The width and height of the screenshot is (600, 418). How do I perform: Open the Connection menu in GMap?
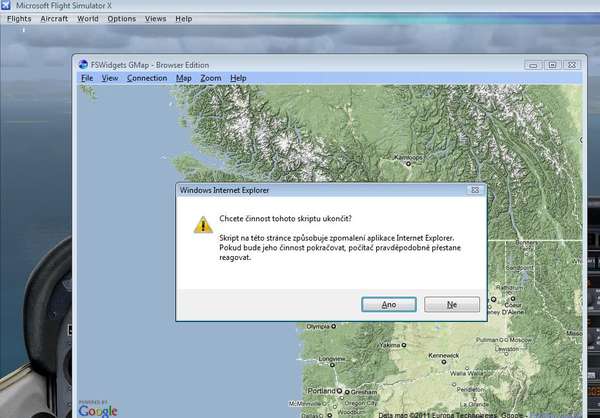[x=147, y=78]
